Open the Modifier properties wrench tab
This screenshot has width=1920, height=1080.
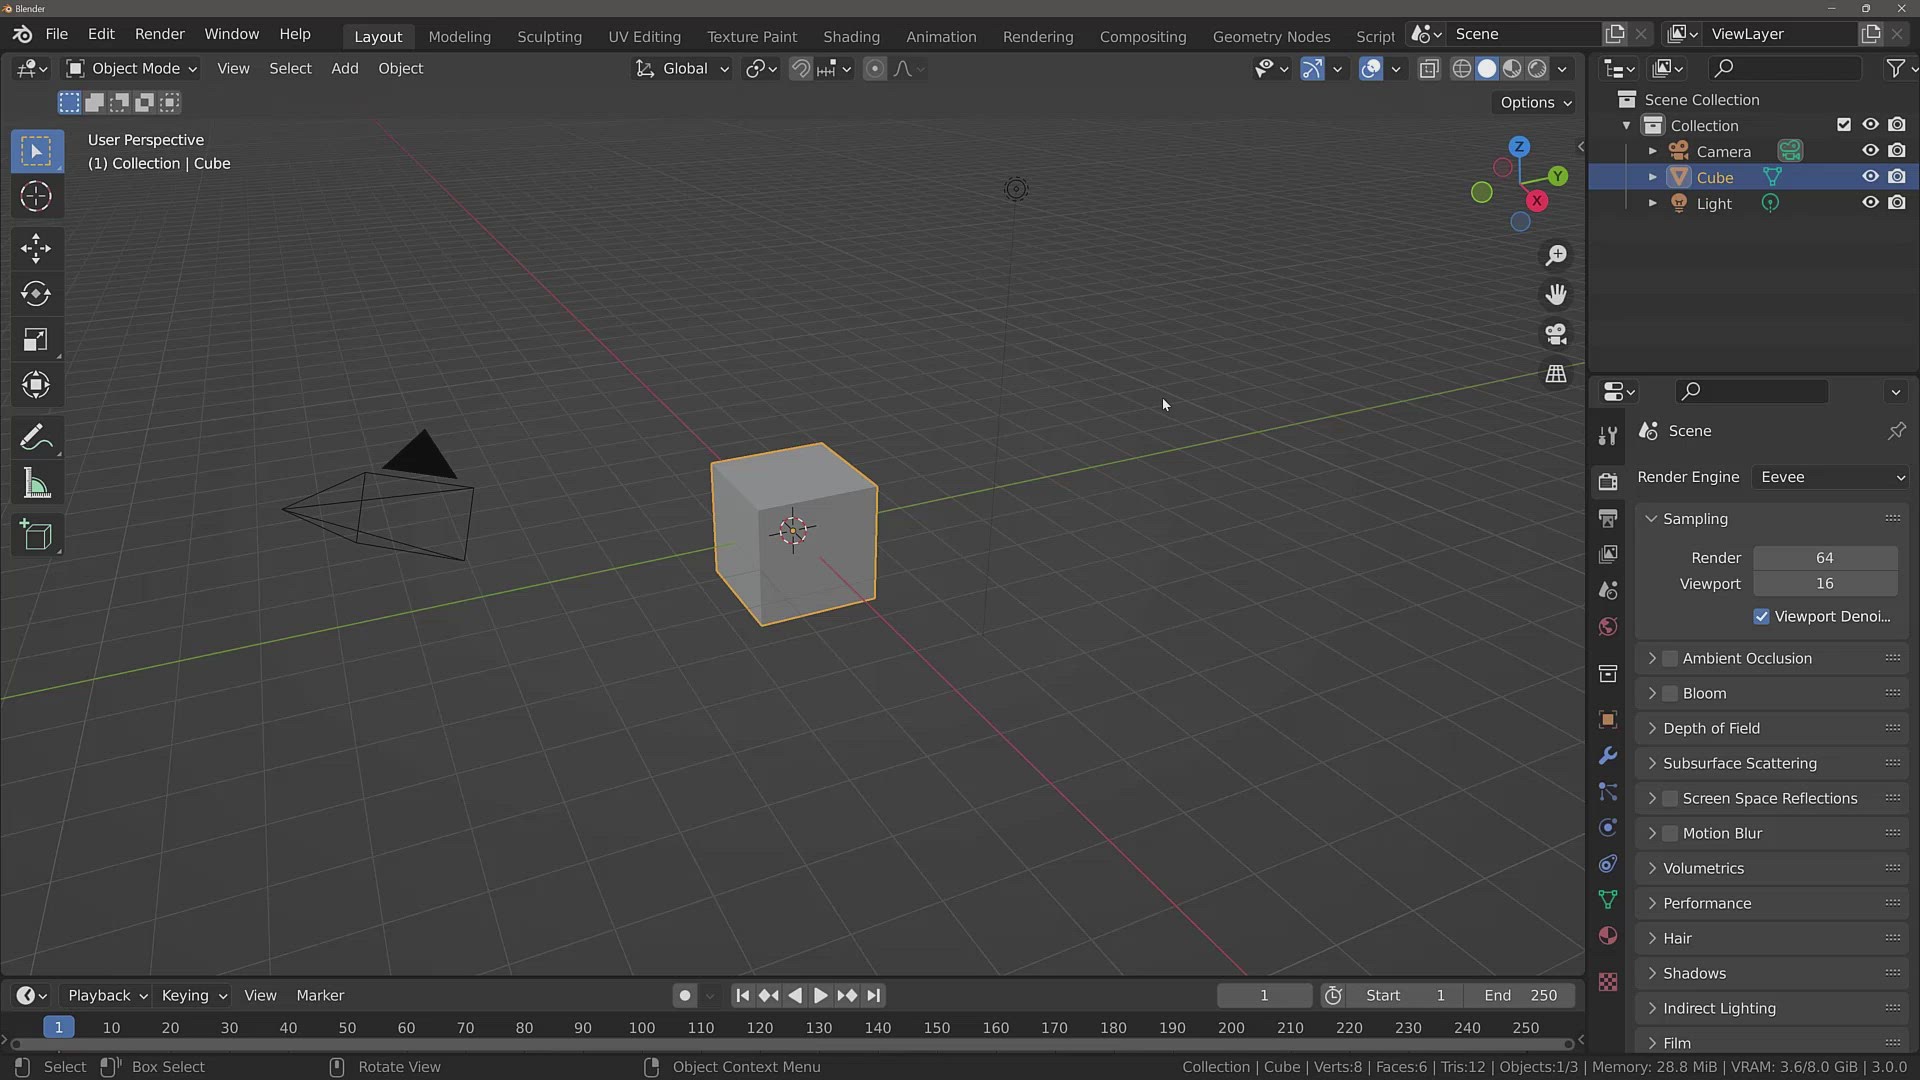click(1608, 756)
